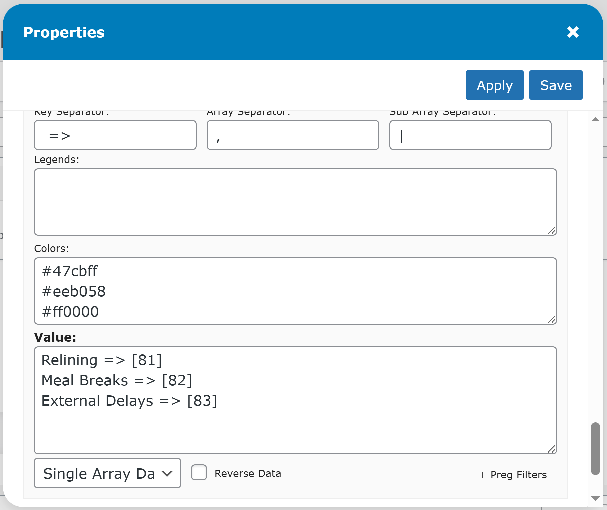Toggle the Reverse Data checkbox
The image size is (607, 510).
pos(199,473)
